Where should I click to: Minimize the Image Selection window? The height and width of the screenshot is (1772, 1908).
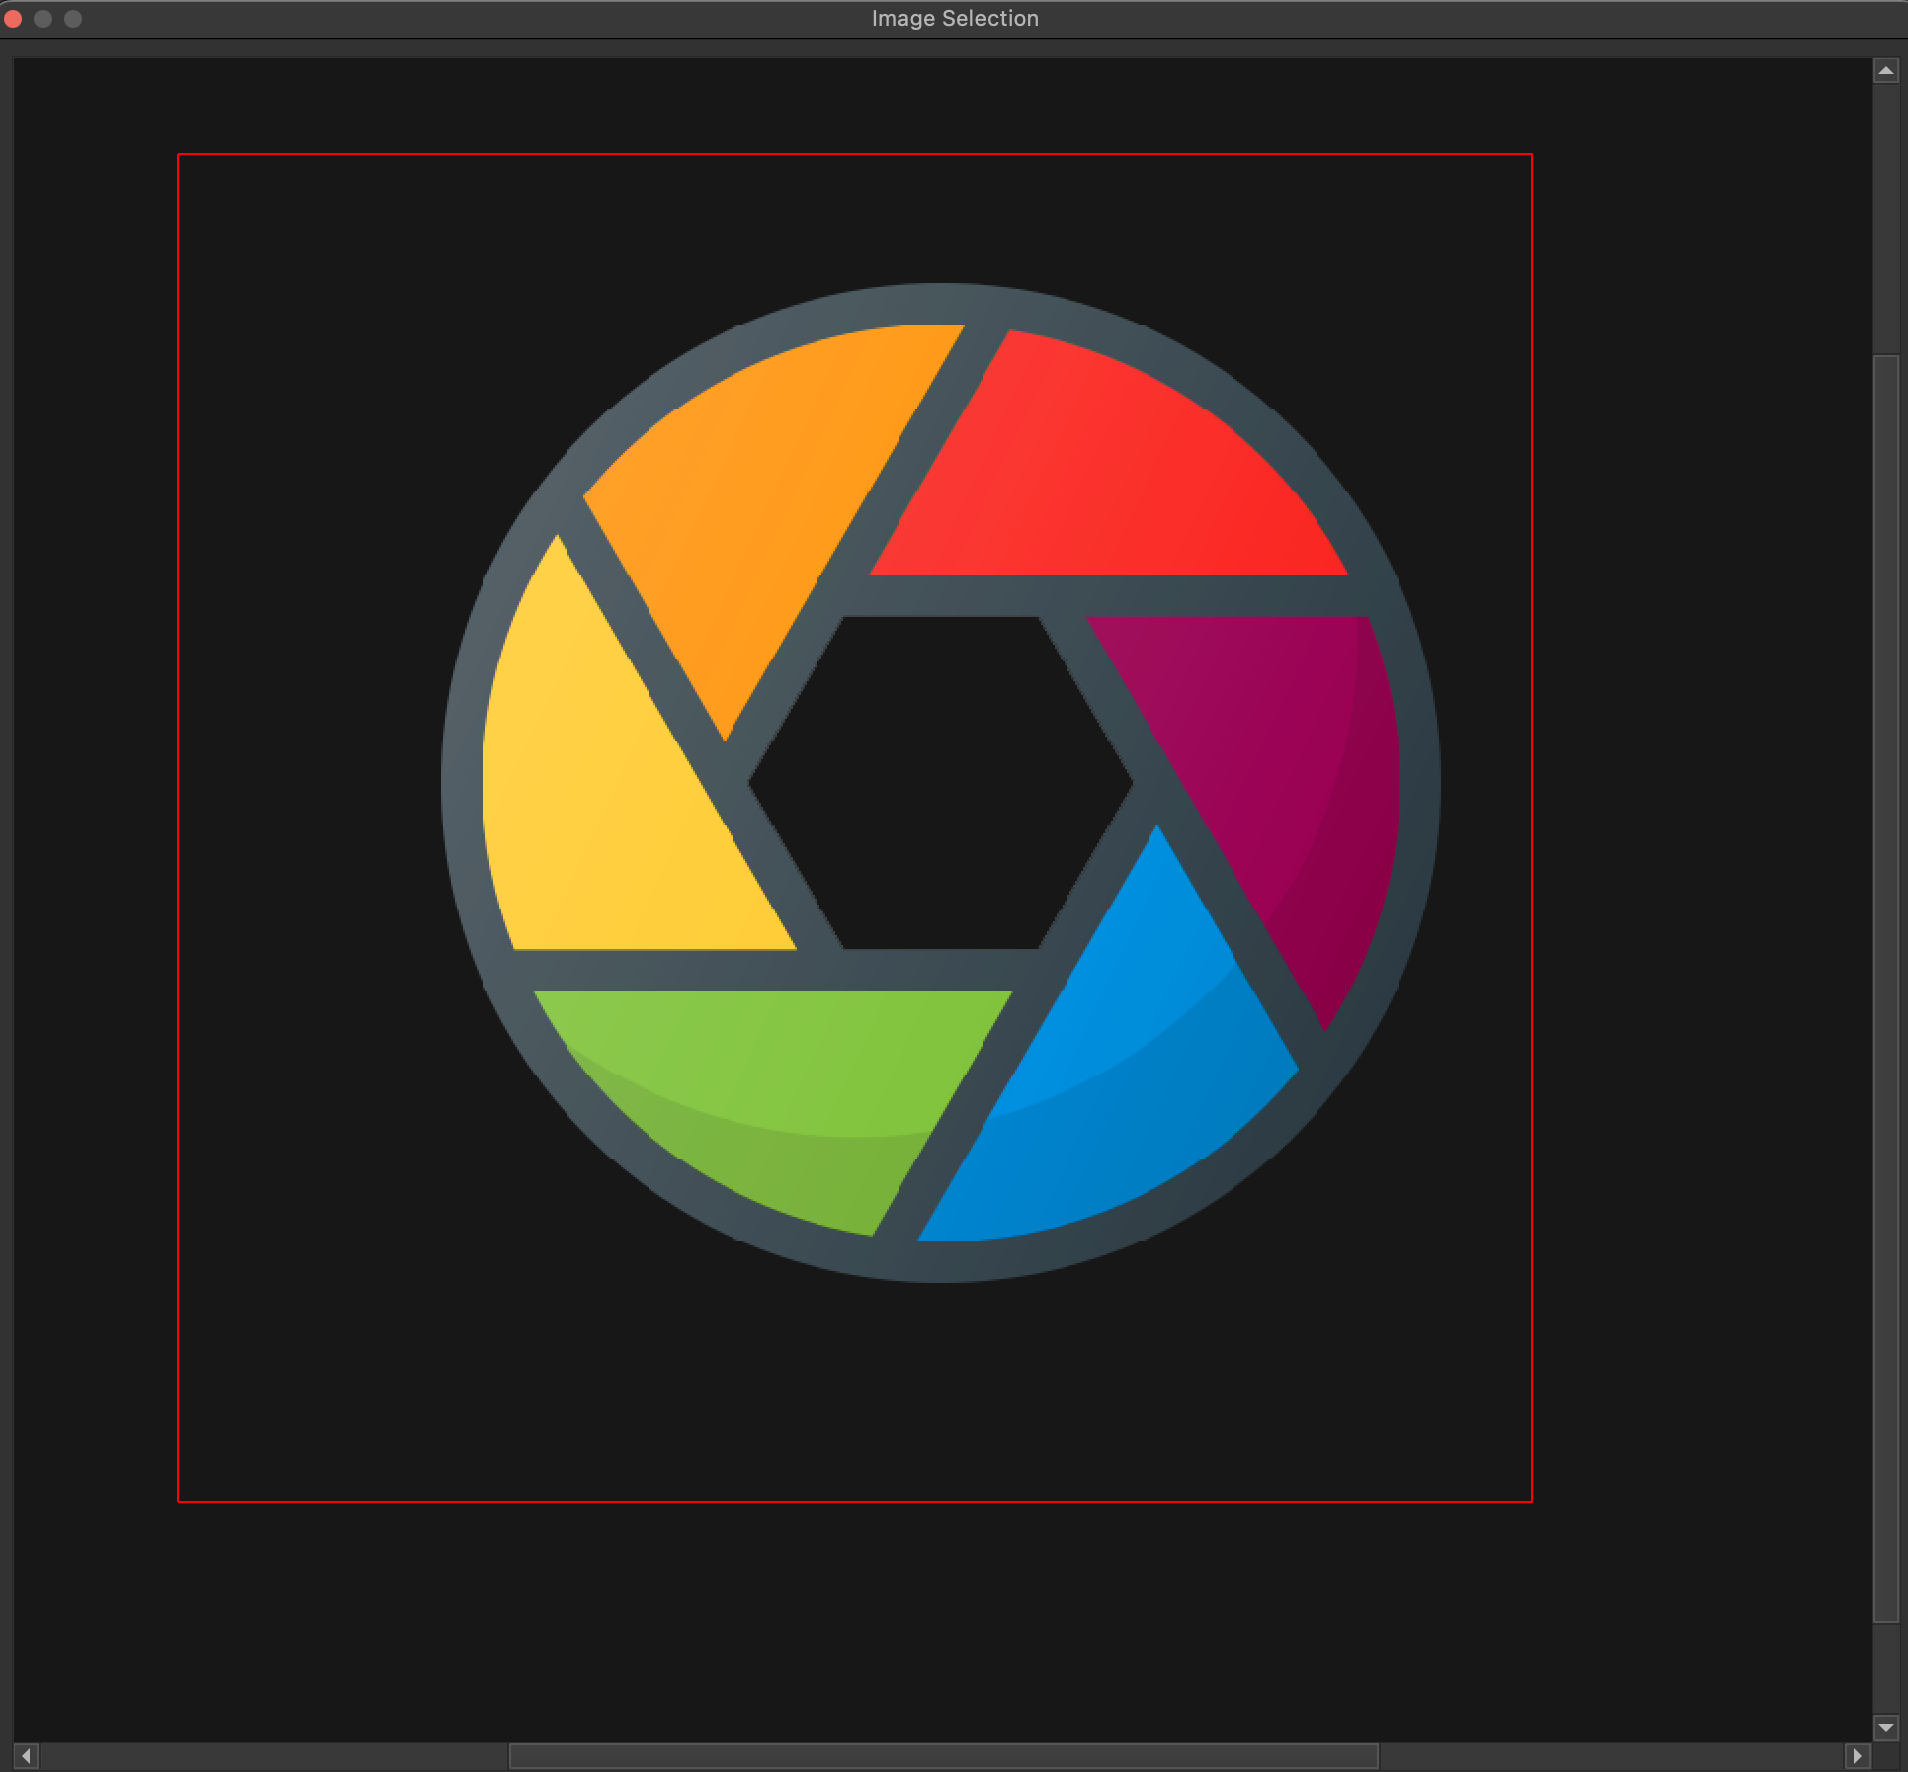tap(43, 19)
